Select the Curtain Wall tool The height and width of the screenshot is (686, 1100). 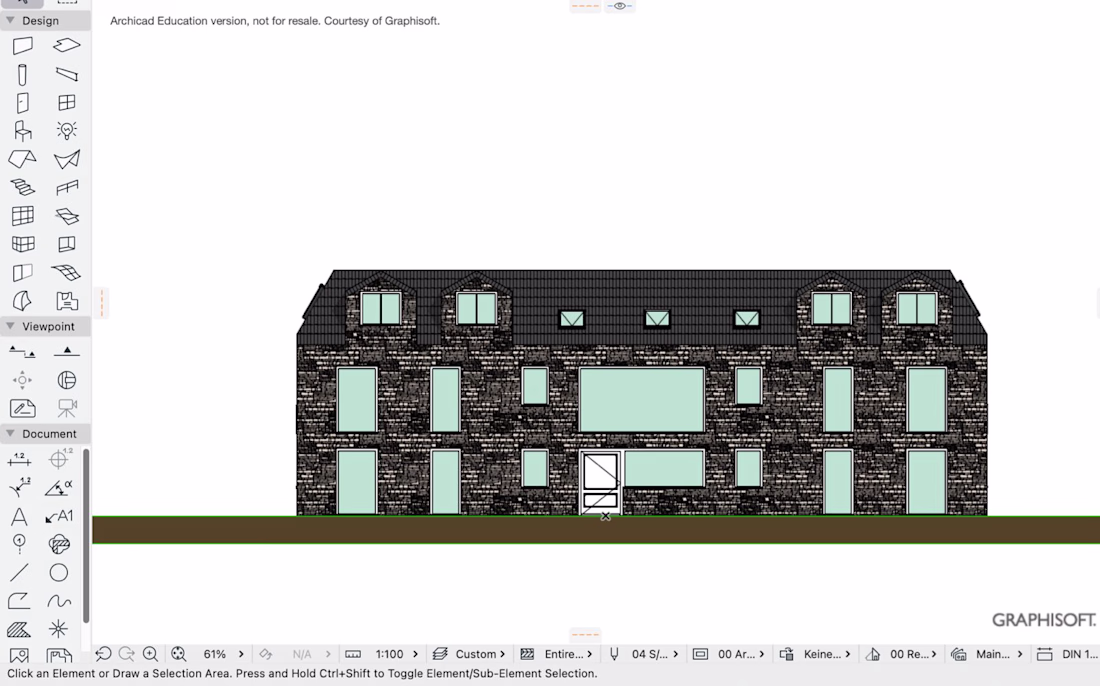[x=22, y=215]
